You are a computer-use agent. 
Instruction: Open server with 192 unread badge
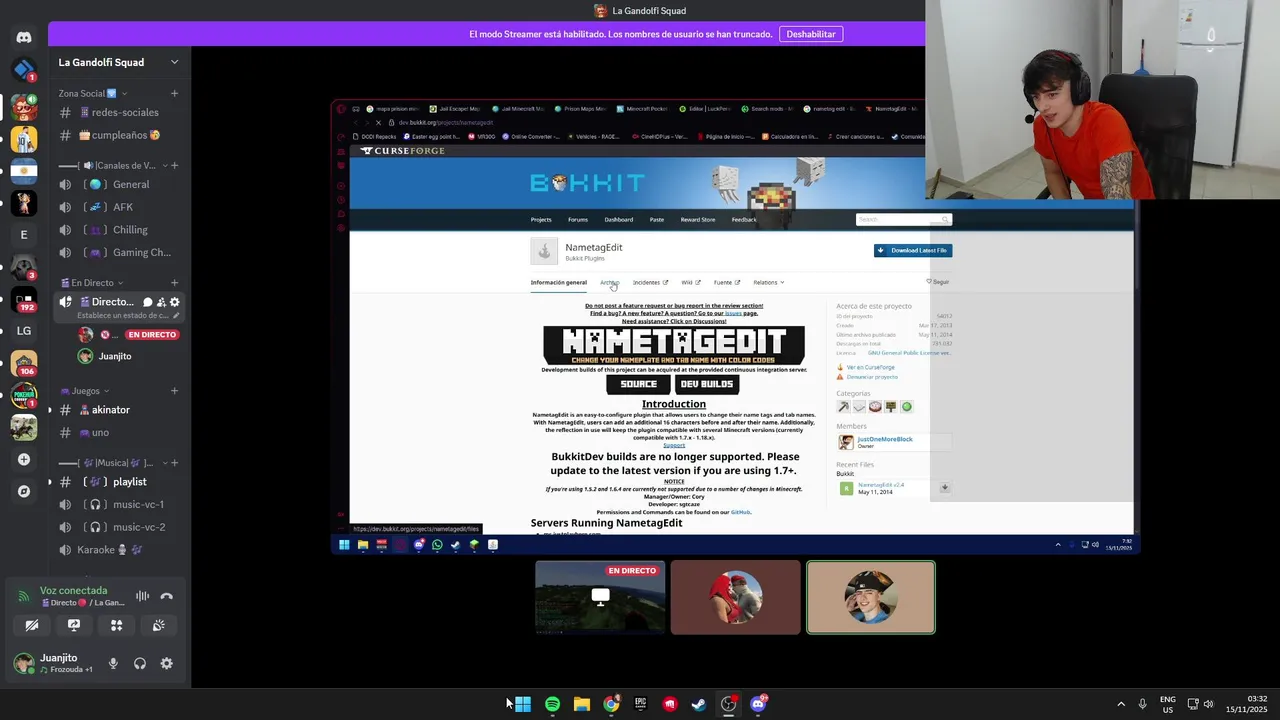click(x=24, y=299)
